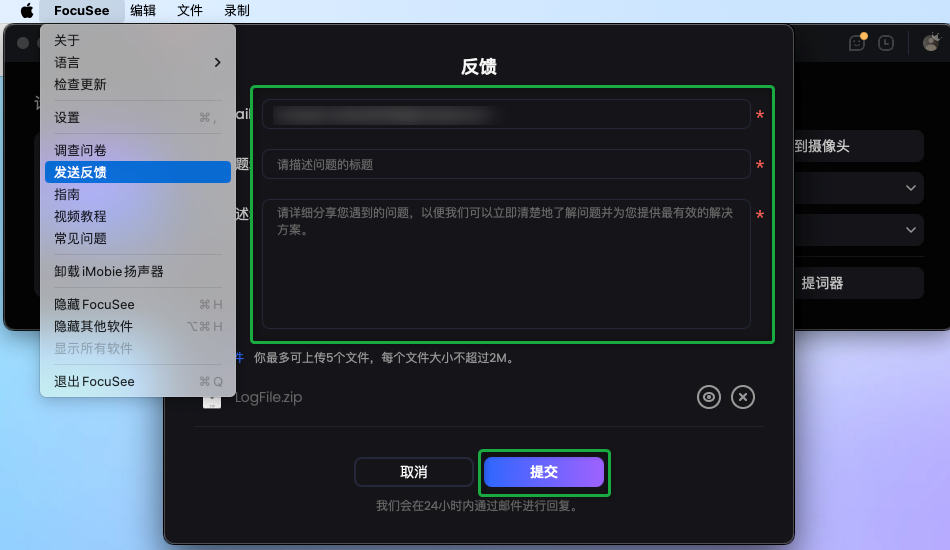This screenshot has height=550, width=950.
Task: Remove LogFile.zip with the X icon
Action: point(742,397)
